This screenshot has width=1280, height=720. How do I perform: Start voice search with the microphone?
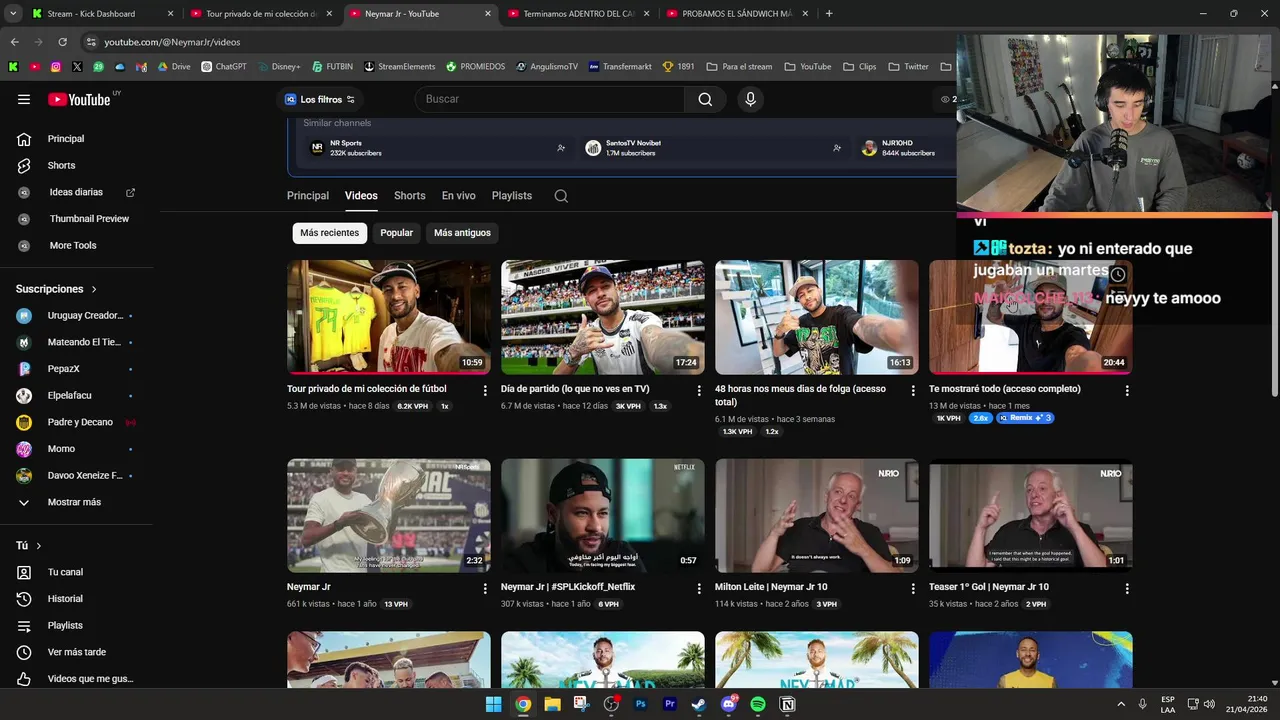coord(750,99)
